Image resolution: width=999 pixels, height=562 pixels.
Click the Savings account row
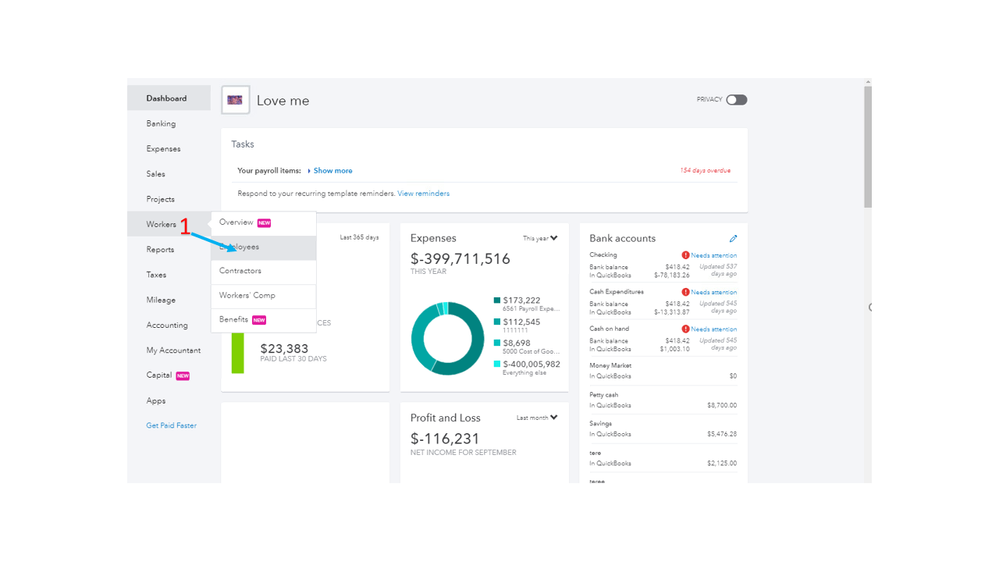click(663, 429)
